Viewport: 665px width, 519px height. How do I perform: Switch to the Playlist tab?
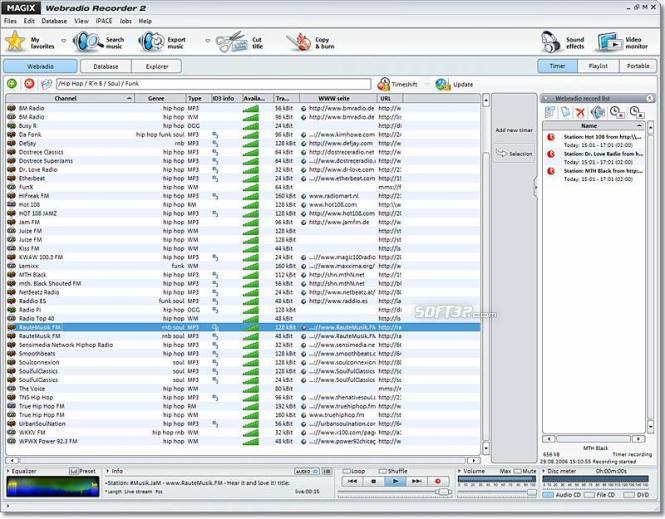click(598, 66)
